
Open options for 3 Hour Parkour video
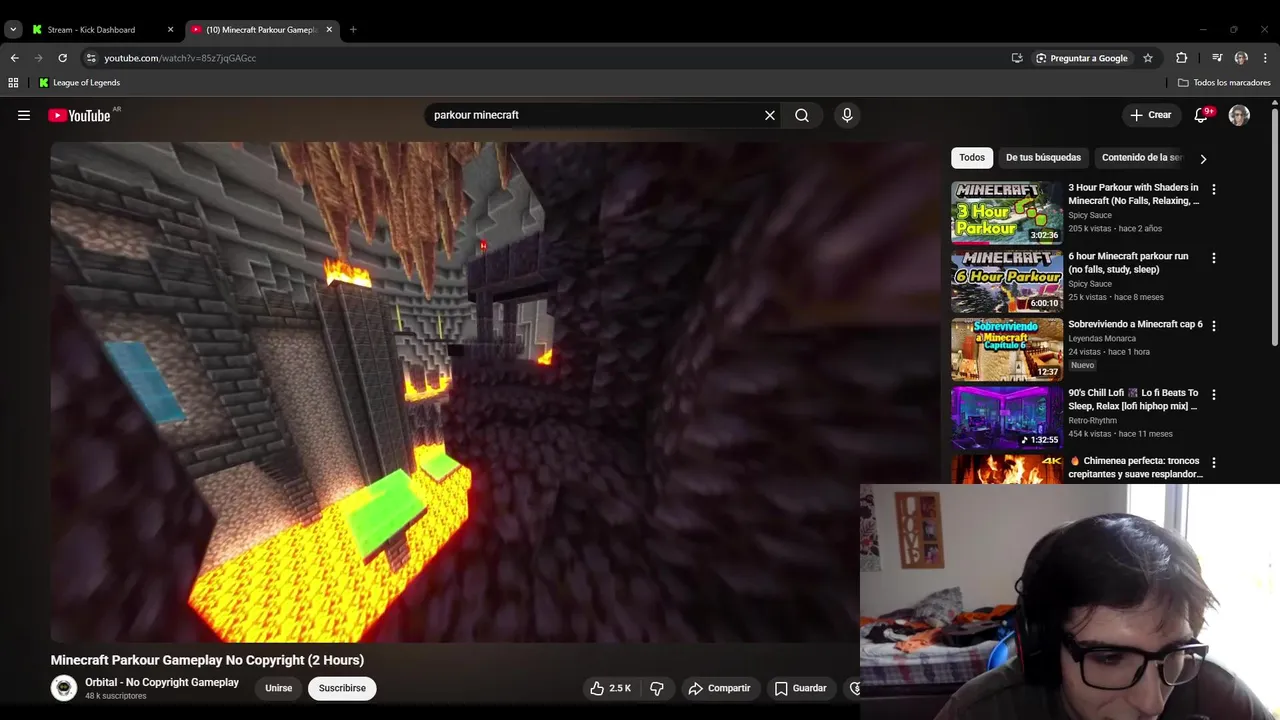tap(1214, 189)
